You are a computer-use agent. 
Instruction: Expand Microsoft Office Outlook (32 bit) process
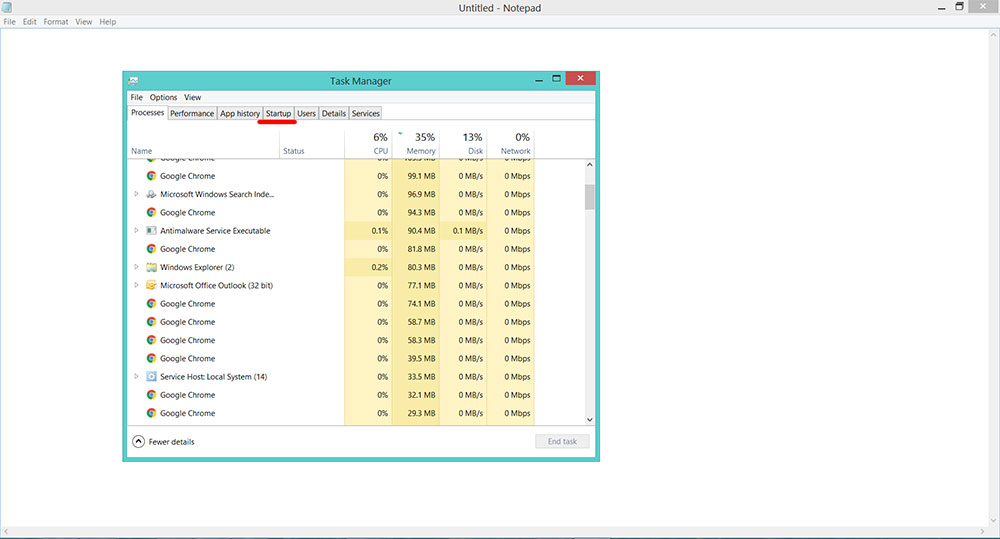[x=136, y=285]
